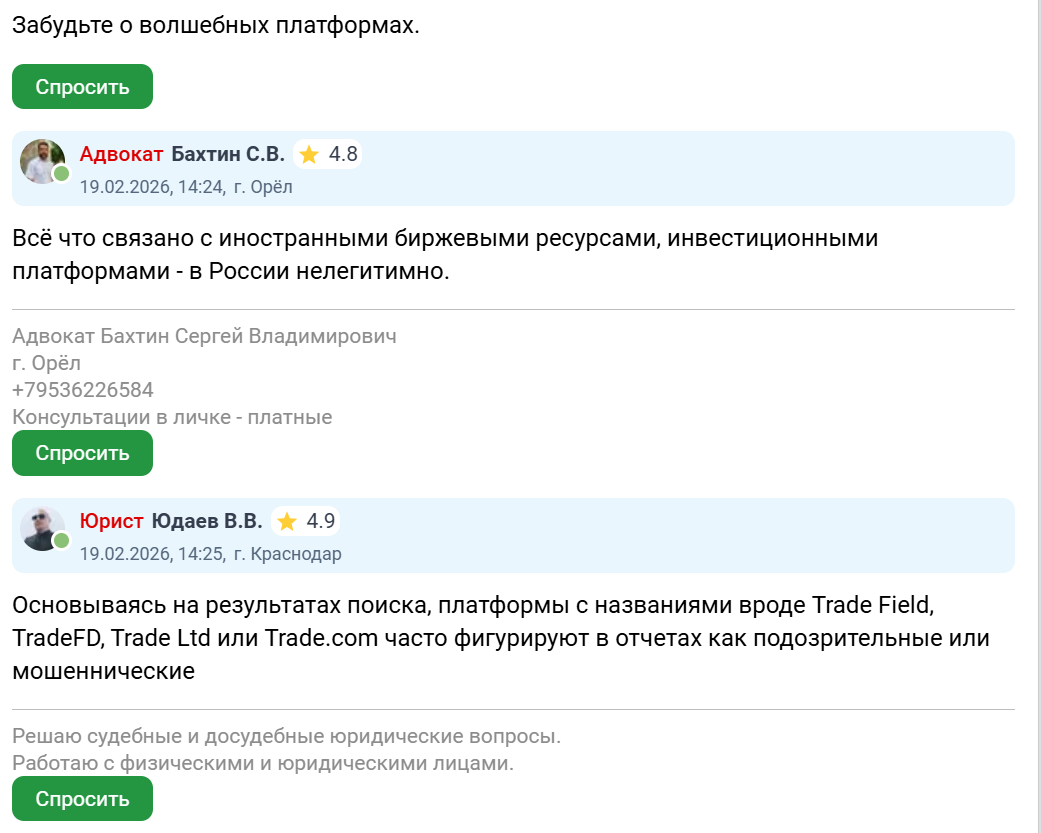Open Бахтин С.В. profile avatar photo
The width and height of the screenshot is (1041, 833).
[x=42, y=160]
